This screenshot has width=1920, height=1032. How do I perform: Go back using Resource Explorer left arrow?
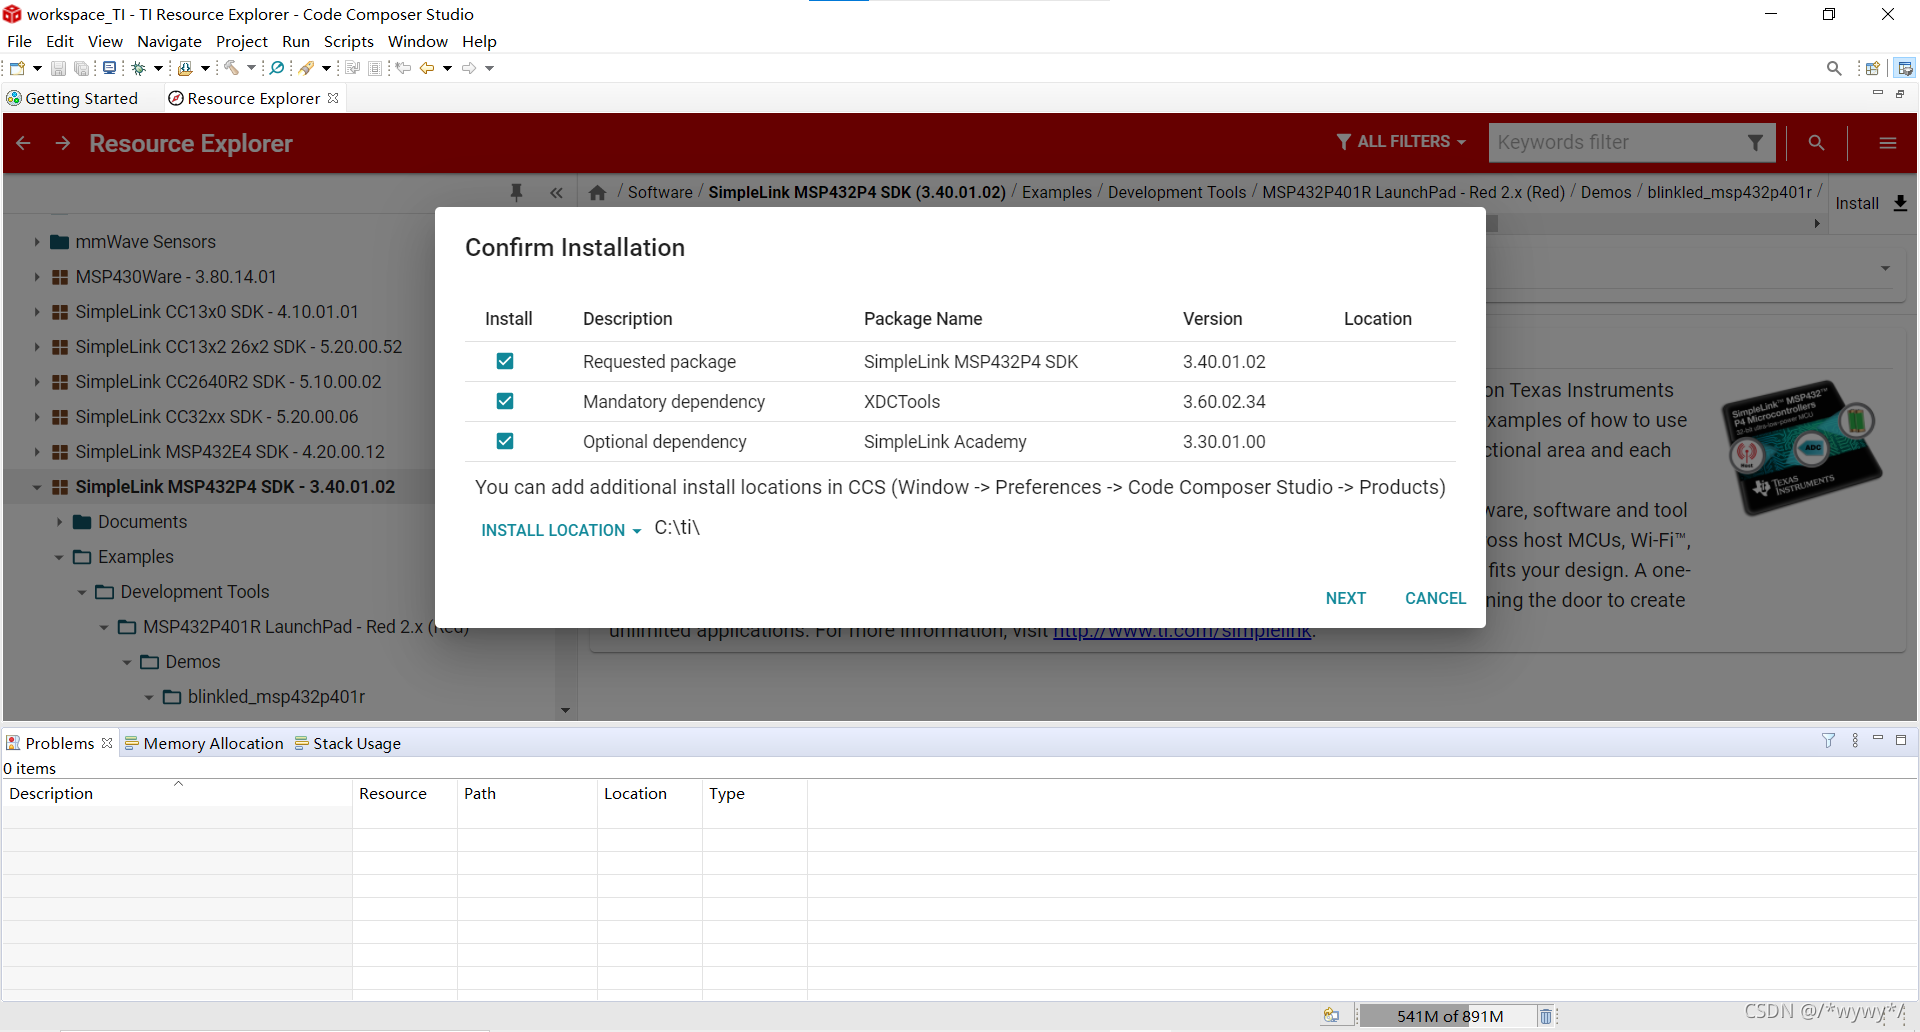tap(23, 143)
